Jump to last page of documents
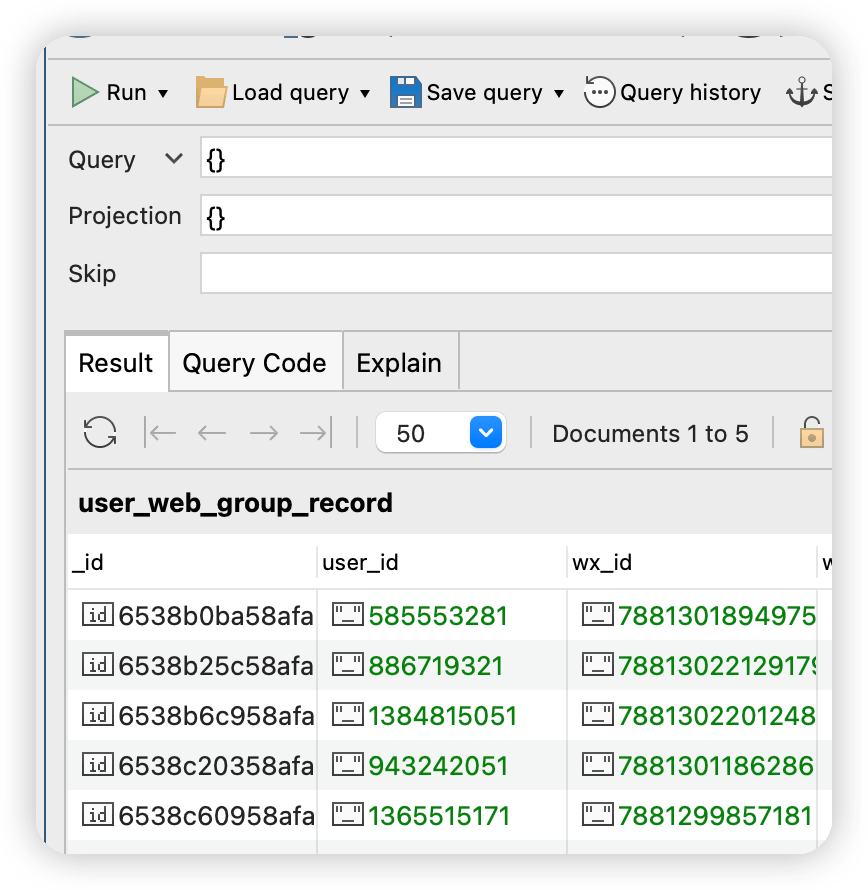This screenshot has width=868, height=890. click(x=316, y=433)
